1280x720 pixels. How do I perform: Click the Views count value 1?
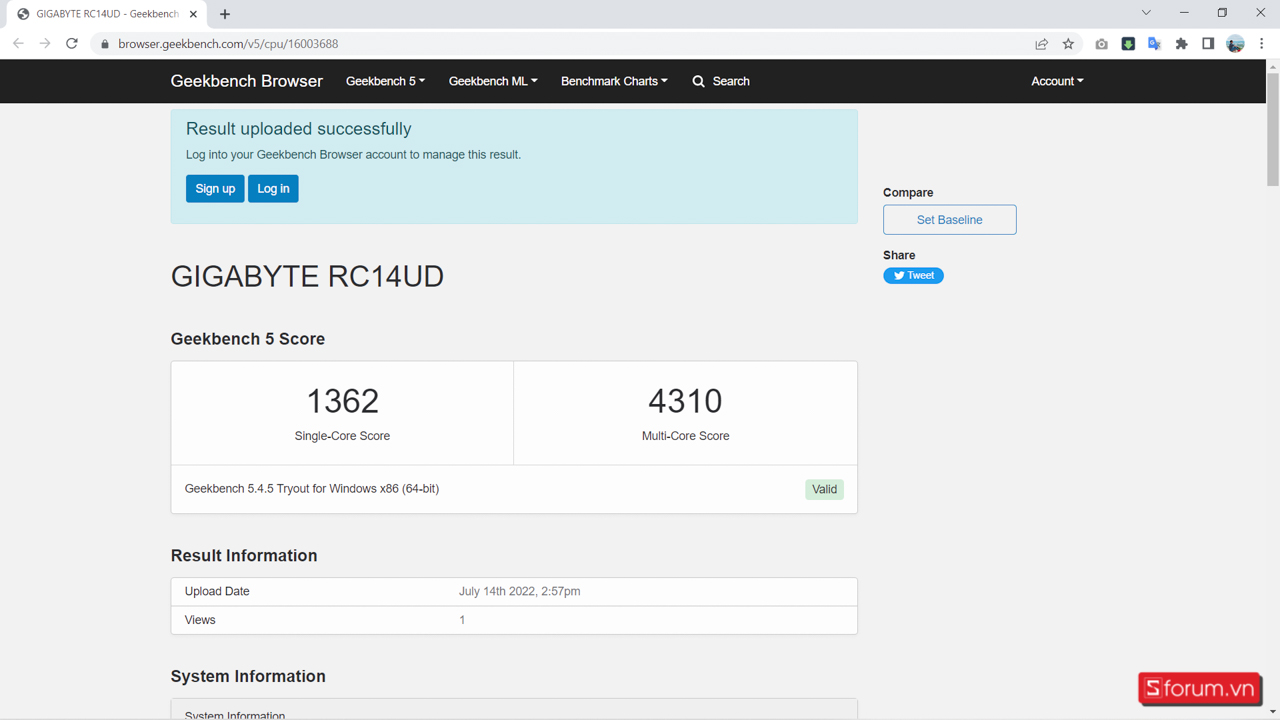coord(462,620)
